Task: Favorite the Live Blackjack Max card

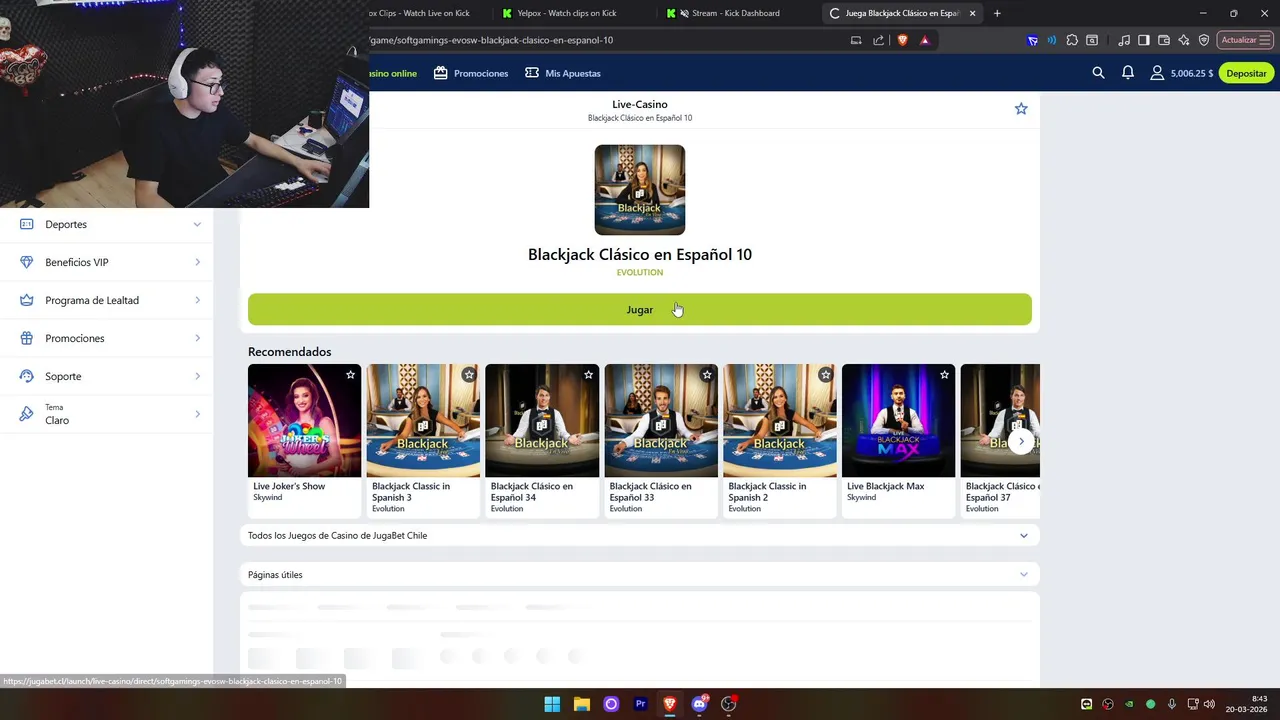Action: [944, 375]
